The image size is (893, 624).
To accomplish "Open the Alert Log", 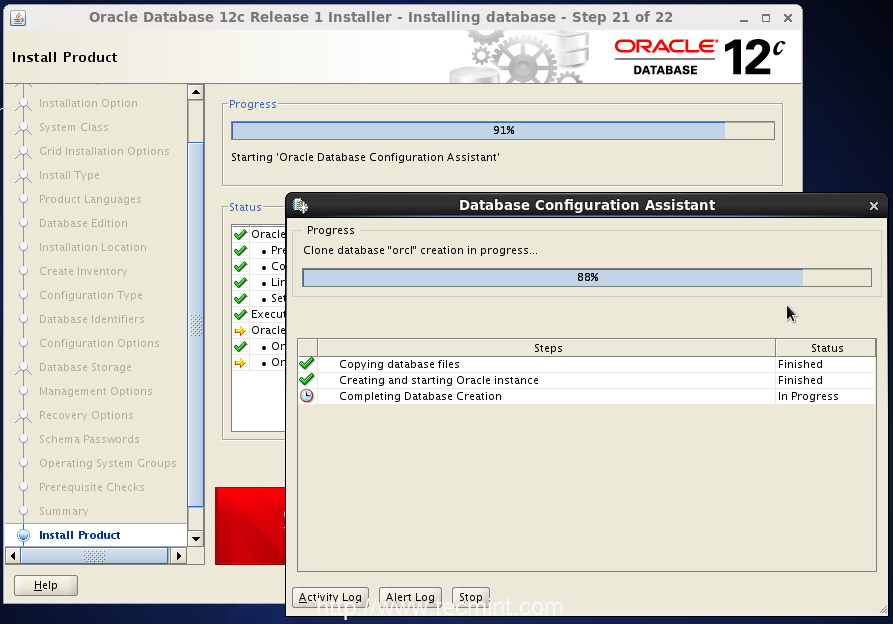I will pos(410,597).
